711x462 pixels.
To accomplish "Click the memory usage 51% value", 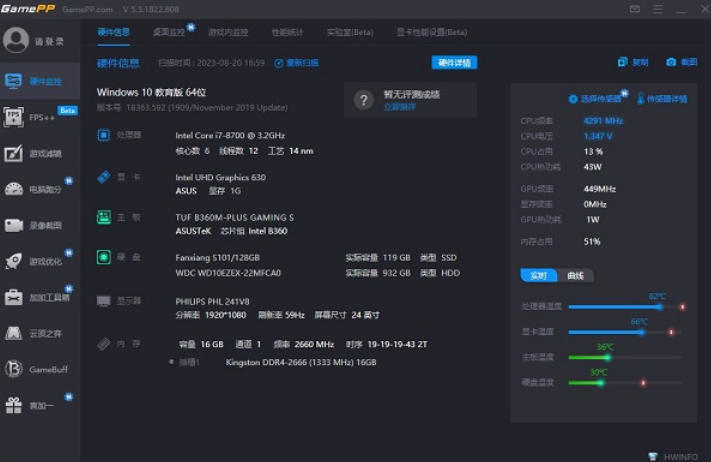I will coord(592,241).
